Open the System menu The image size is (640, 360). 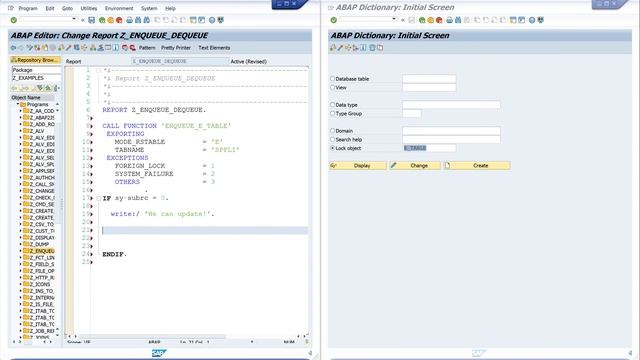(149, 8)
